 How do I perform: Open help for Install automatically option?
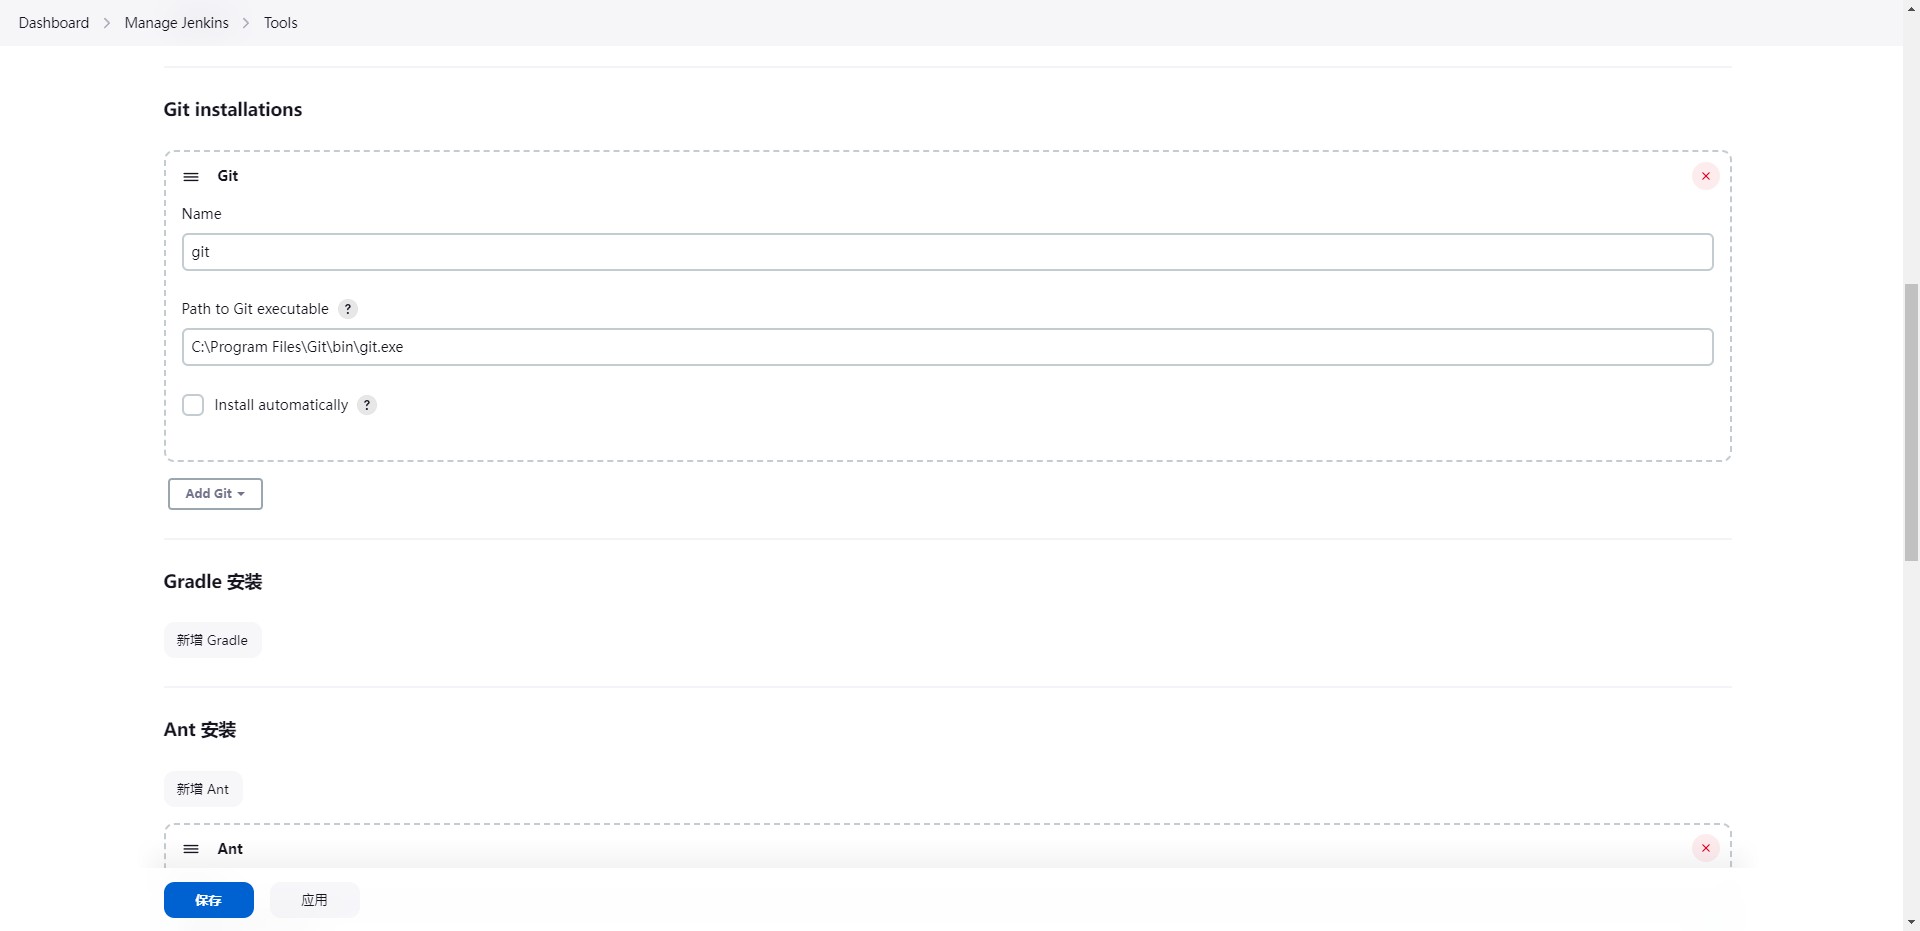(x=367, y=405)
